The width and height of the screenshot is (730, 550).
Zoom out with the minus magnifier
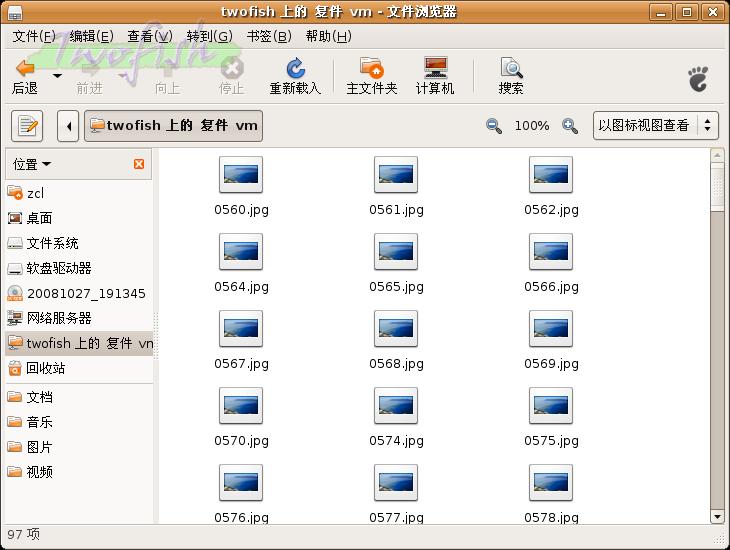point(493,126)
